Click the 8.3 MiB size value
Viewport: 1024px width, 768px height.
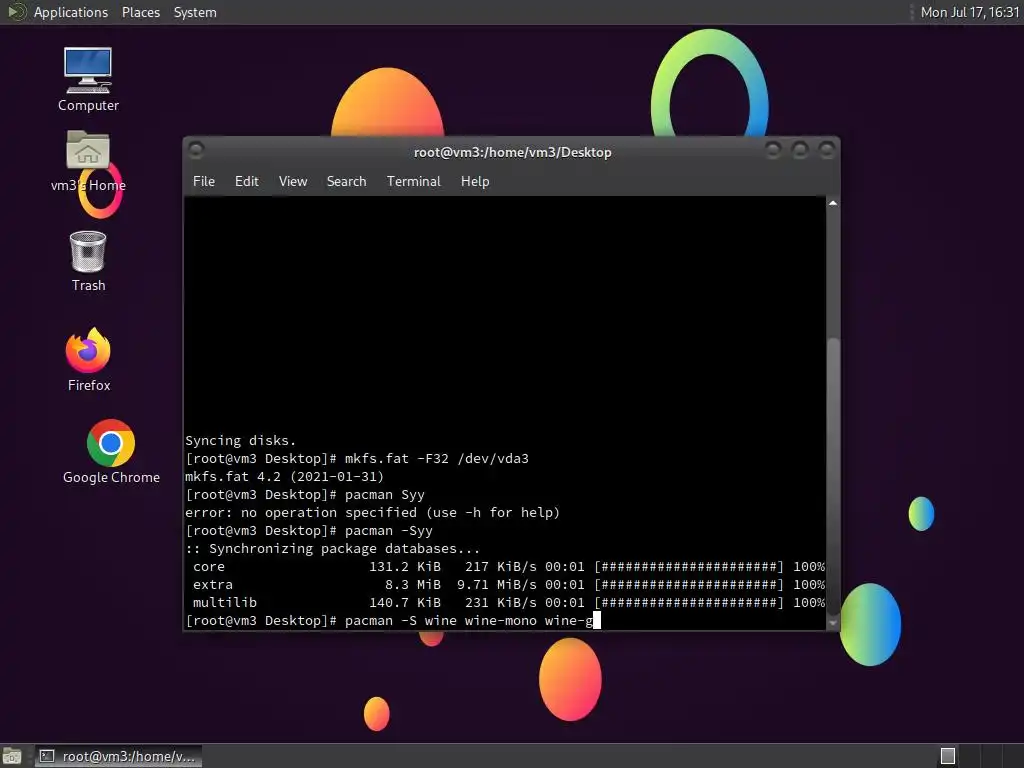(413, 584)
